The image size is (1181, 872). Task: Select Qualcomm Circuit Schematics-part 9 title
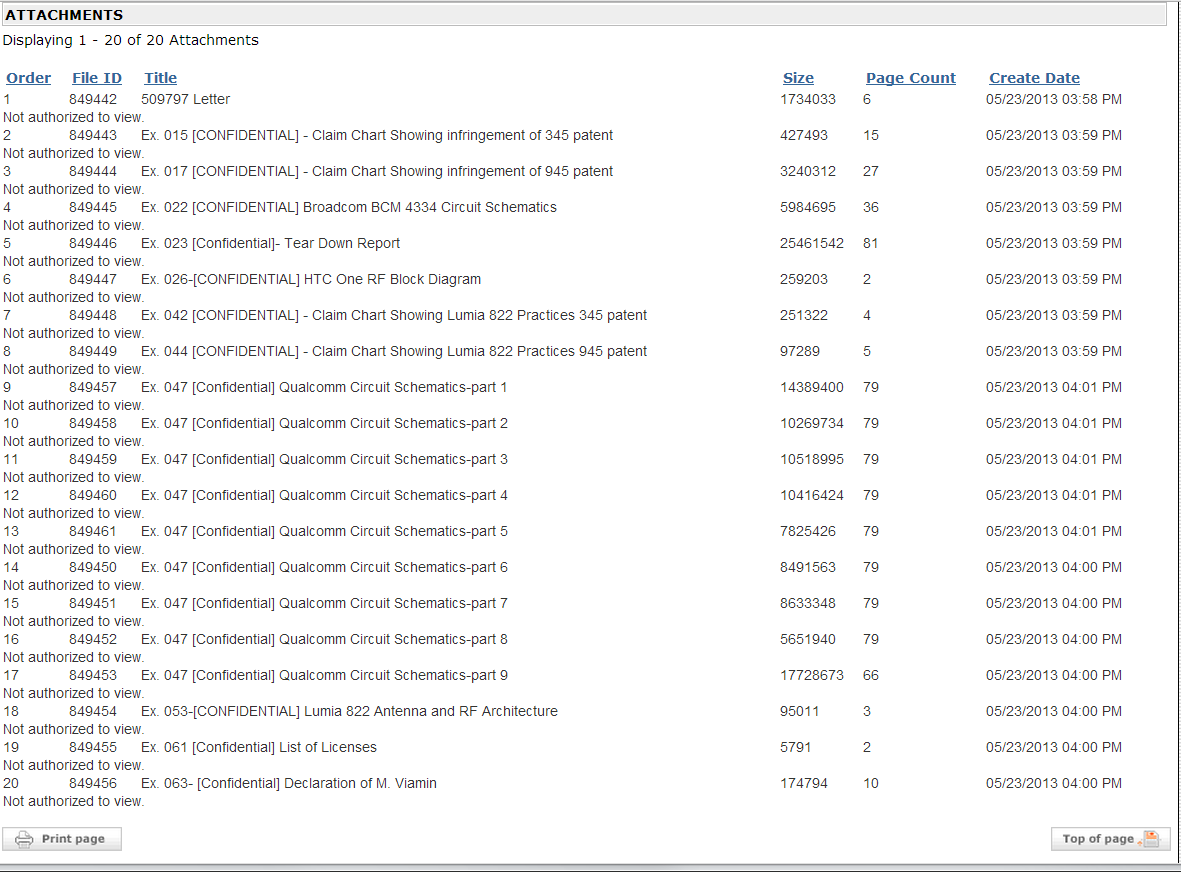point(324,675)
